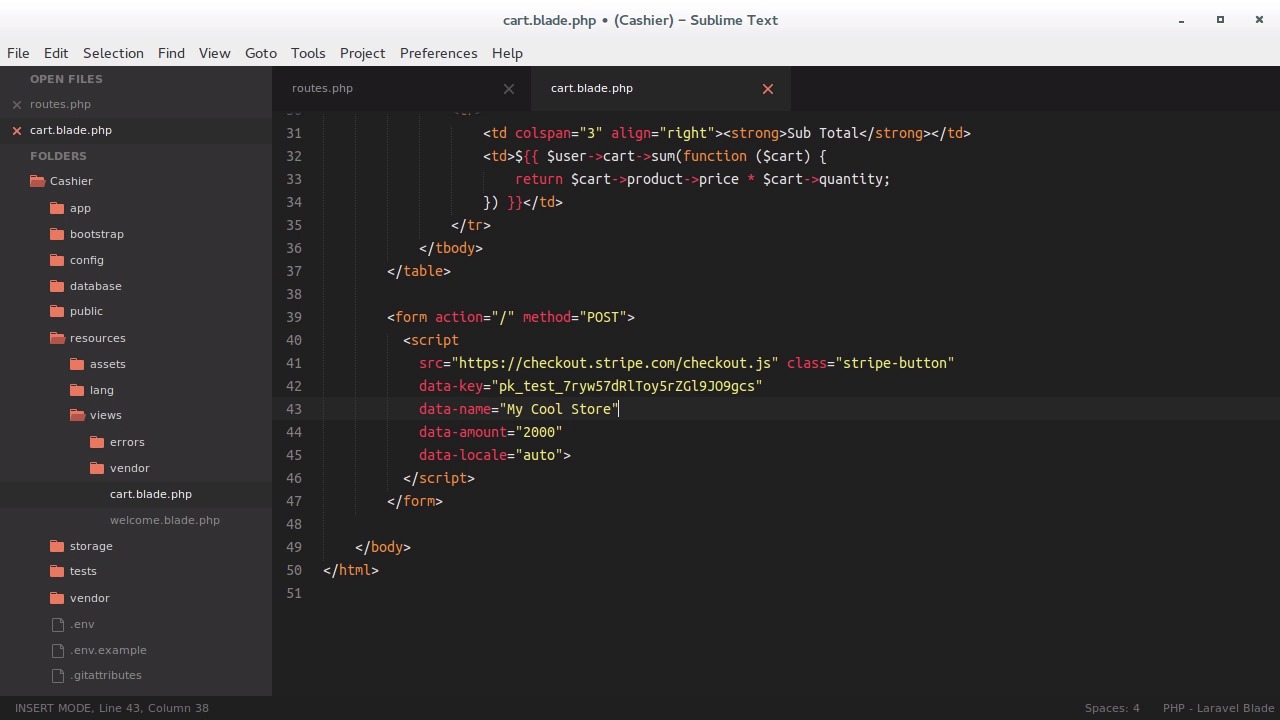1280x720 pixels.
Task: Collapse the views folder
Action: coord(106,415)
